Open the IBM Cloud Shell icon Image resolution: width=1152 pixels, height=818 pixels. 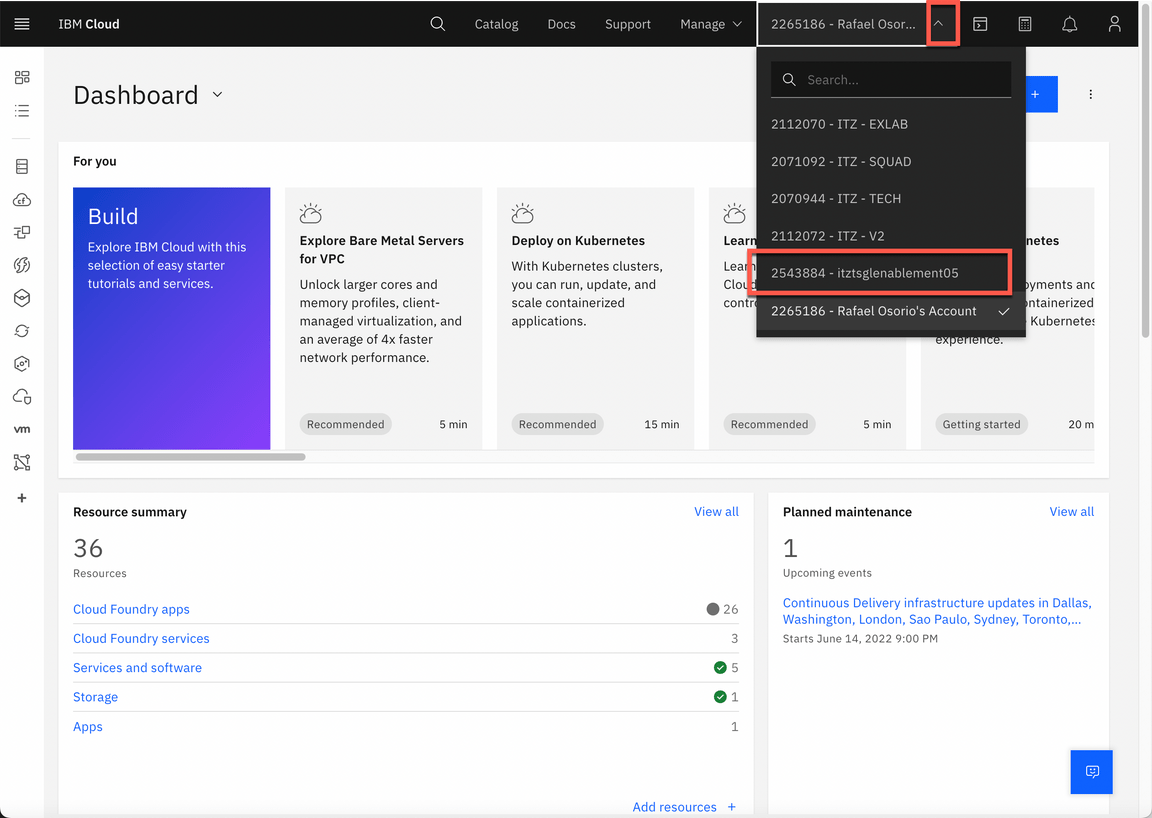click(980, 24)
